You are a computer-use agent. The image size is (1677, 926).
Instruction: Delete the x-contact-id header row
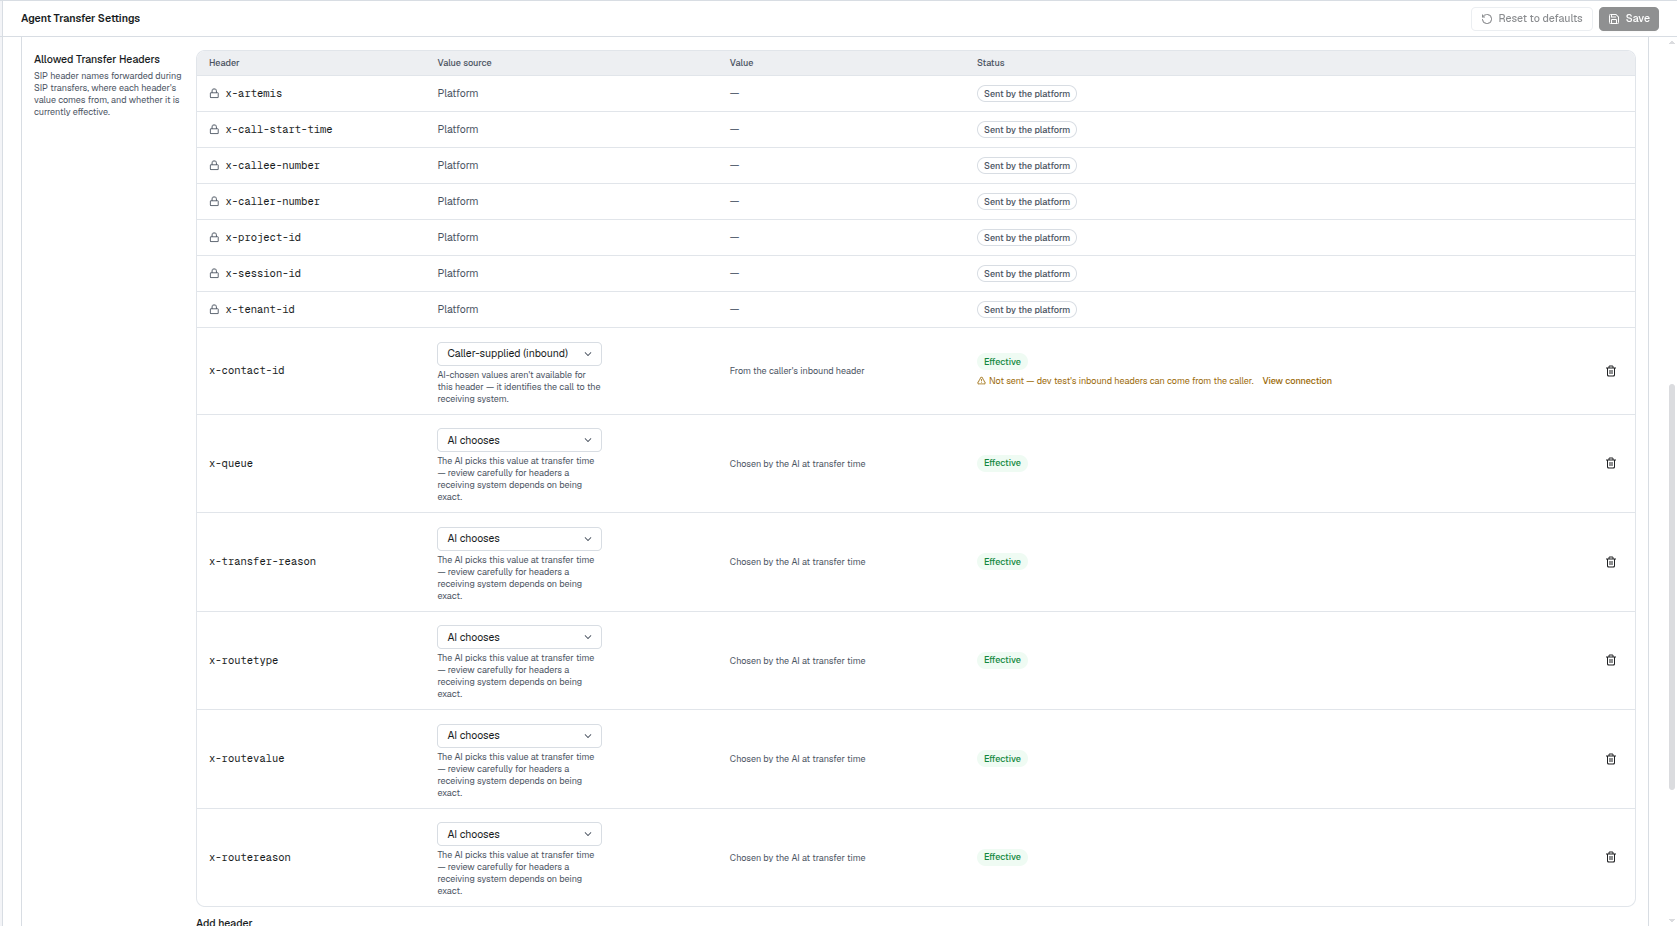1610,371
